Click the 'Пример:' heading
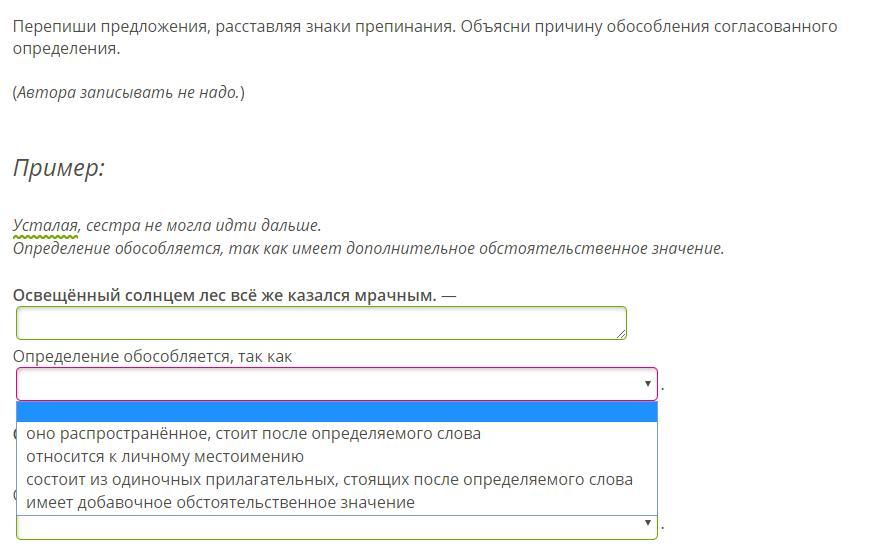Viewport: 872px width, 558px height. click(59, 168)
